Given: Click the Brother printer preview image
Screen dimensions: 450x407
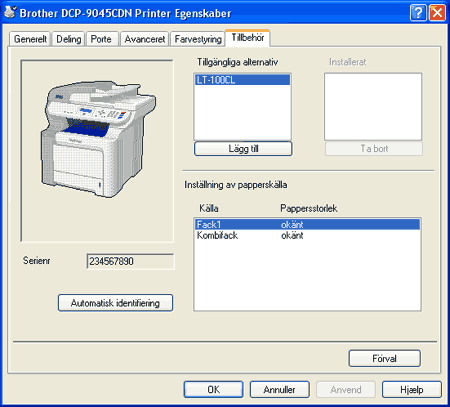Looking at the screenshot, I should click(99, 139).
